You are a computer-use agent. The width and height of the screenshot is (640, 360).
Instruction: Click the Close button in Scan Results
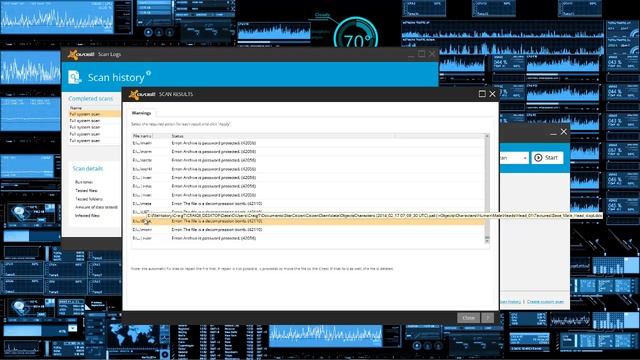(x=468, y=318)
